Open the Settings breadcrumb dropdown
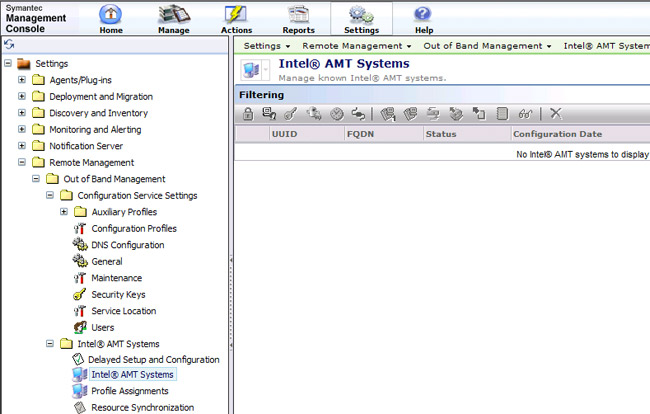 (266, 46)
